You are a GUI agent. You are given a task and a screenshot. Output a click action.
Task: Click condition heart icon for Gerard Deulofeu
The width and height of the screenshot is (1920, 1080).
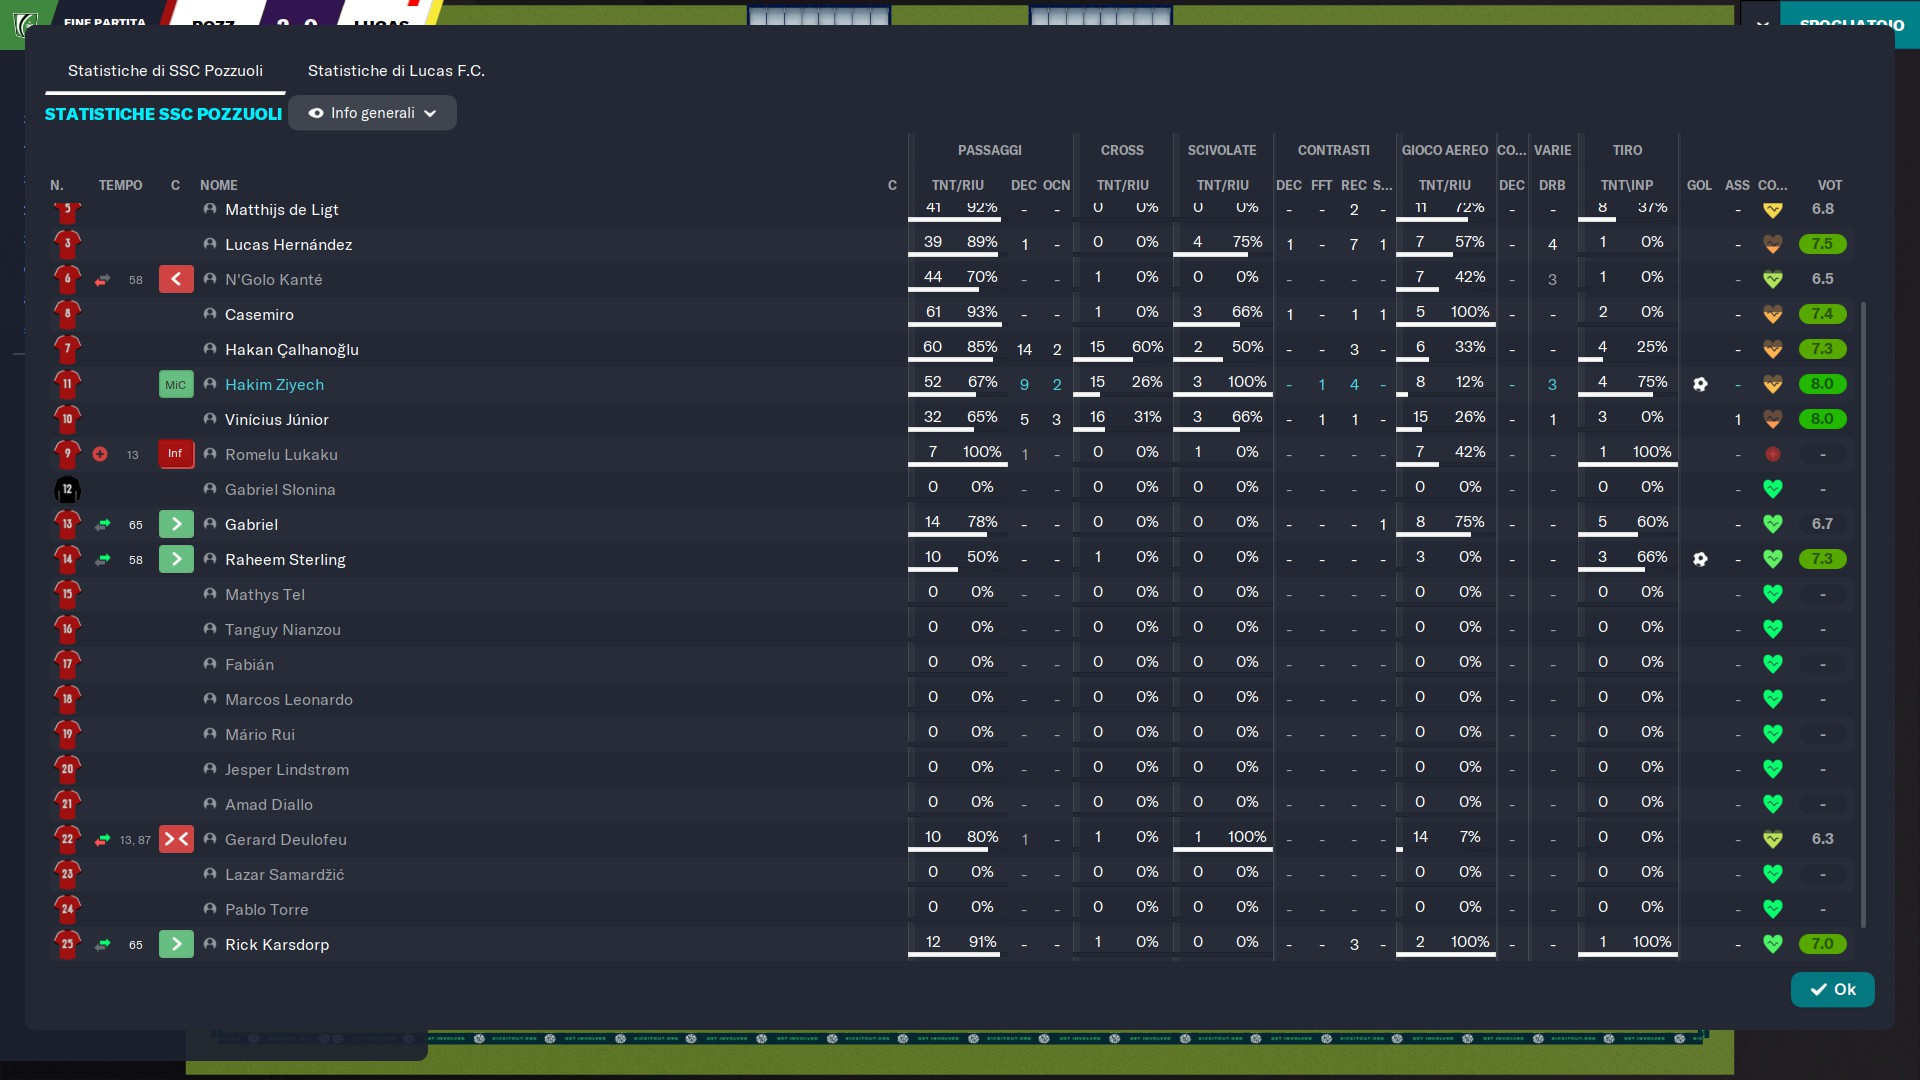click(x=1772, y=839)
